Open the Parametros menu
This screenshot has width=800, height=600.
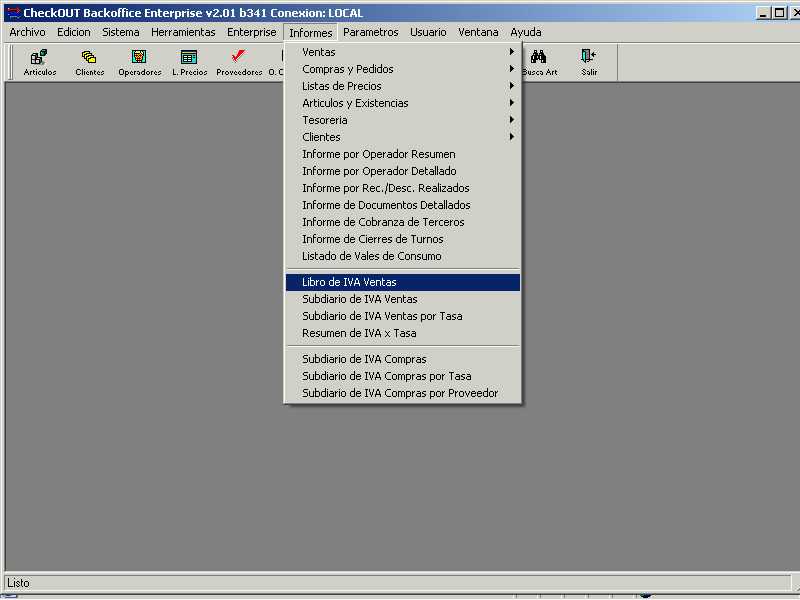(370, 32)
